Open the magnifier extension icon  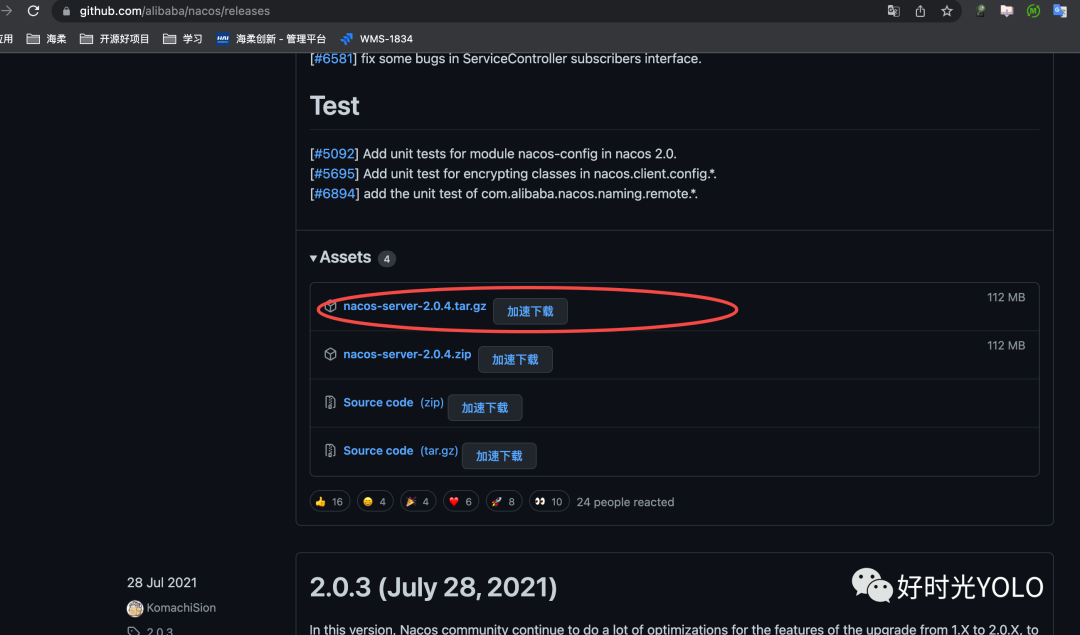tap(980, 11)
